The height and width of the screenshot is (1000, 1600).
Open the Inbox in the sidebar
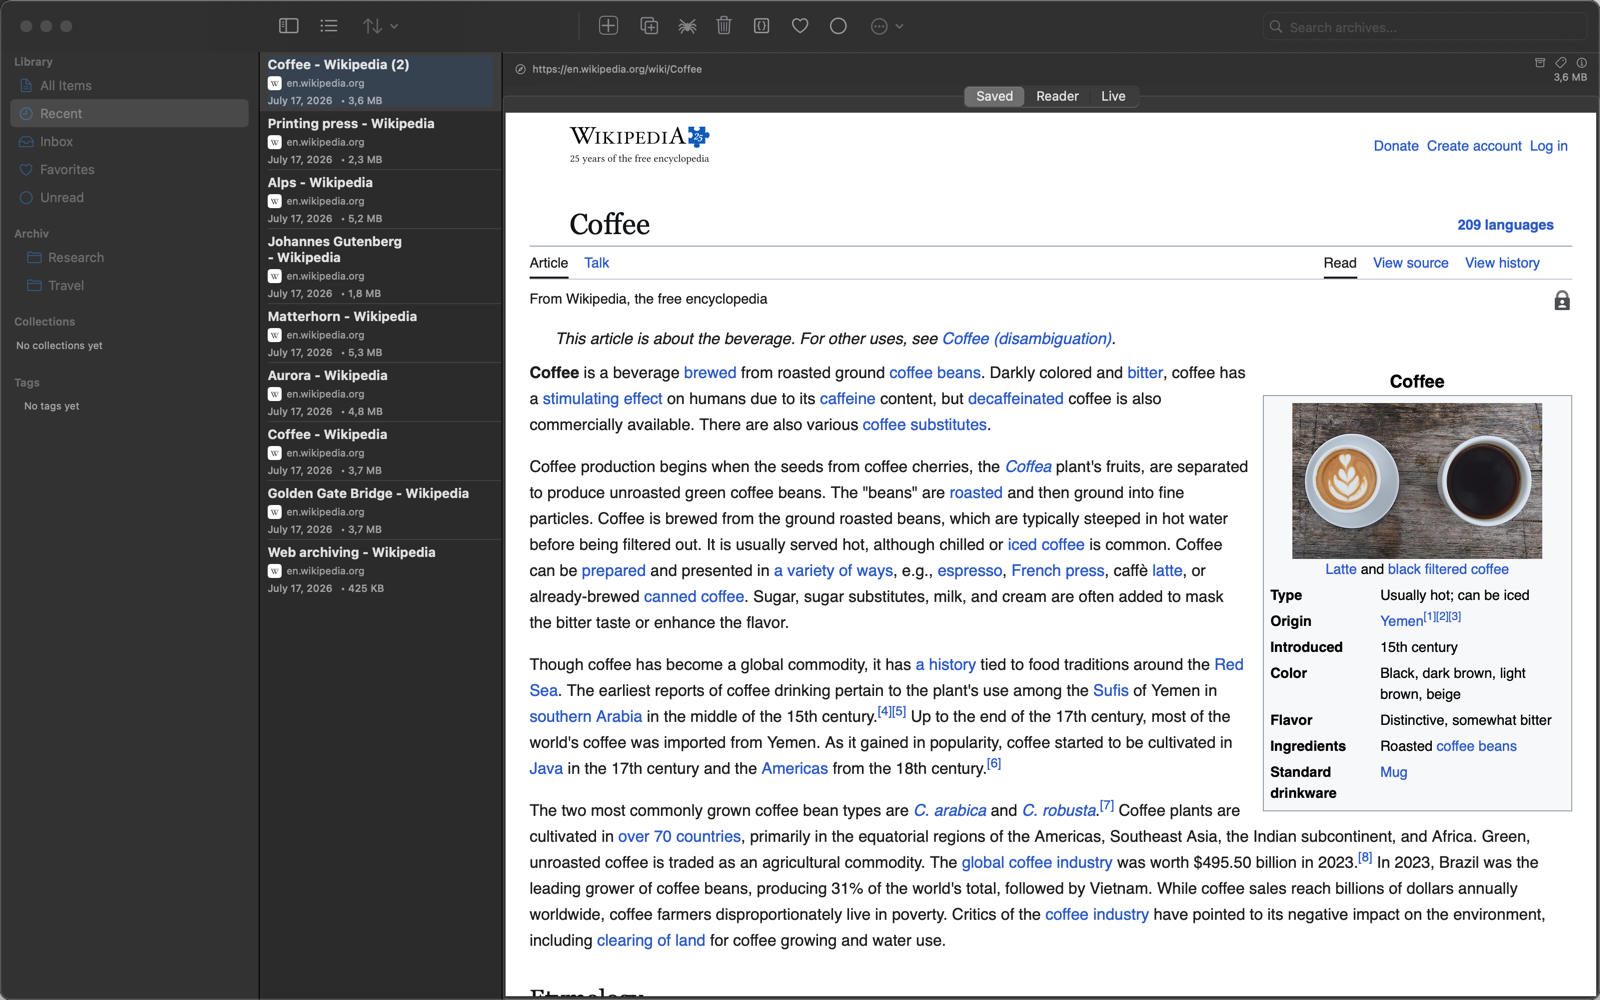click(129, 142)
